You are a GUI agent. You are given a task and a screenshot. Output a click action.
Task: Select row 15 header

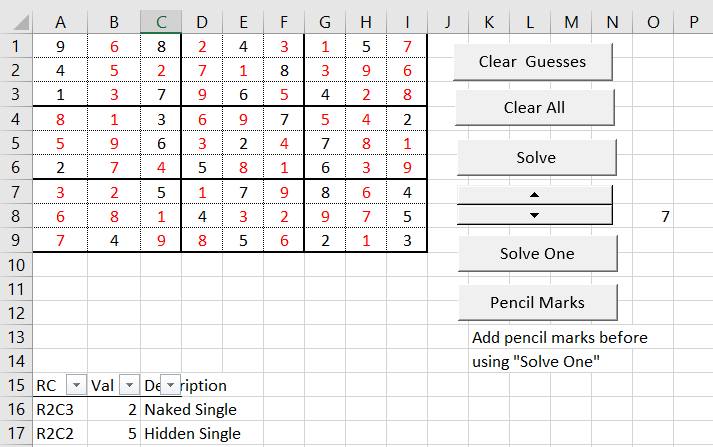pos(16,386)
